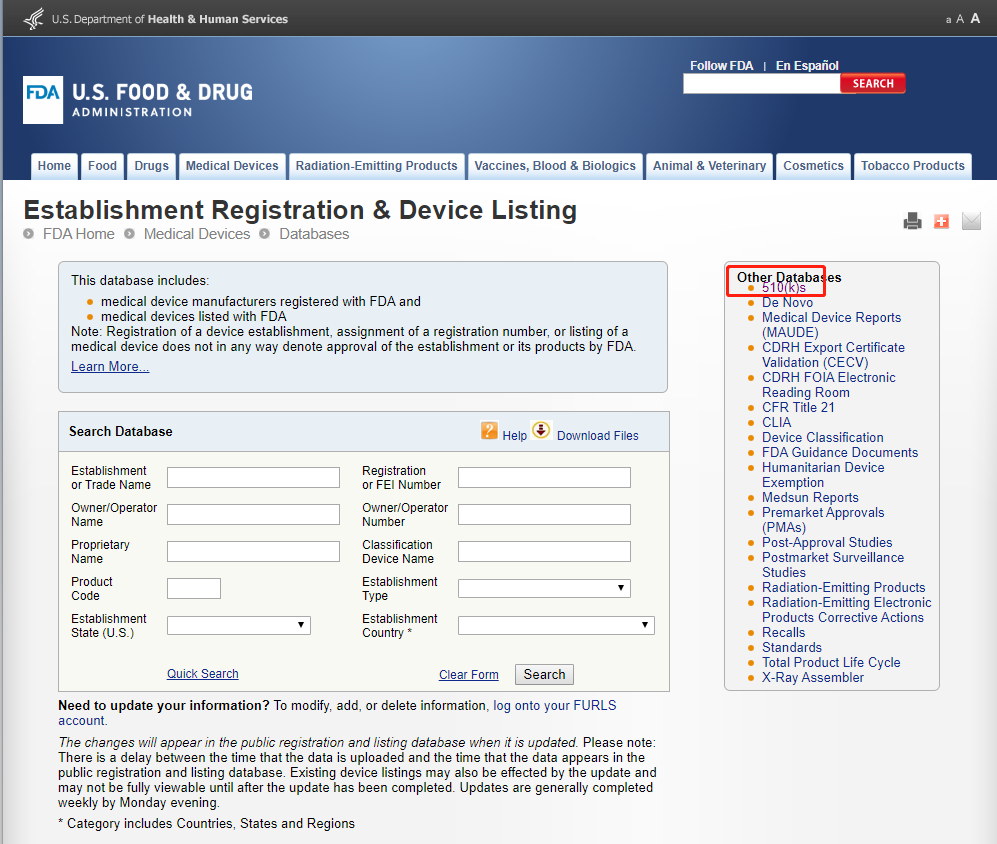The width and height of the screenshot is (997, 844).
Task: Open the CLIA link
Action: pos(776,422)
